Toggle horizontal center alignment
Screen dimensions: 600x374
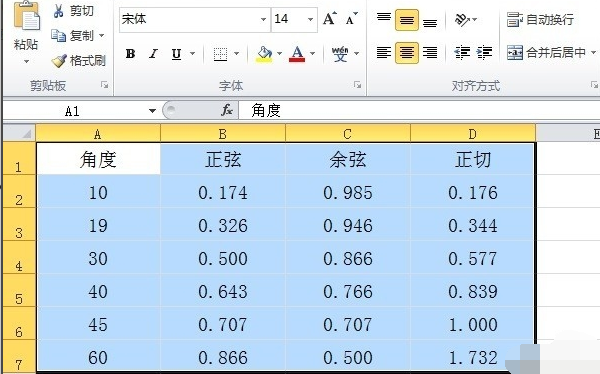[x=407, y=52]
